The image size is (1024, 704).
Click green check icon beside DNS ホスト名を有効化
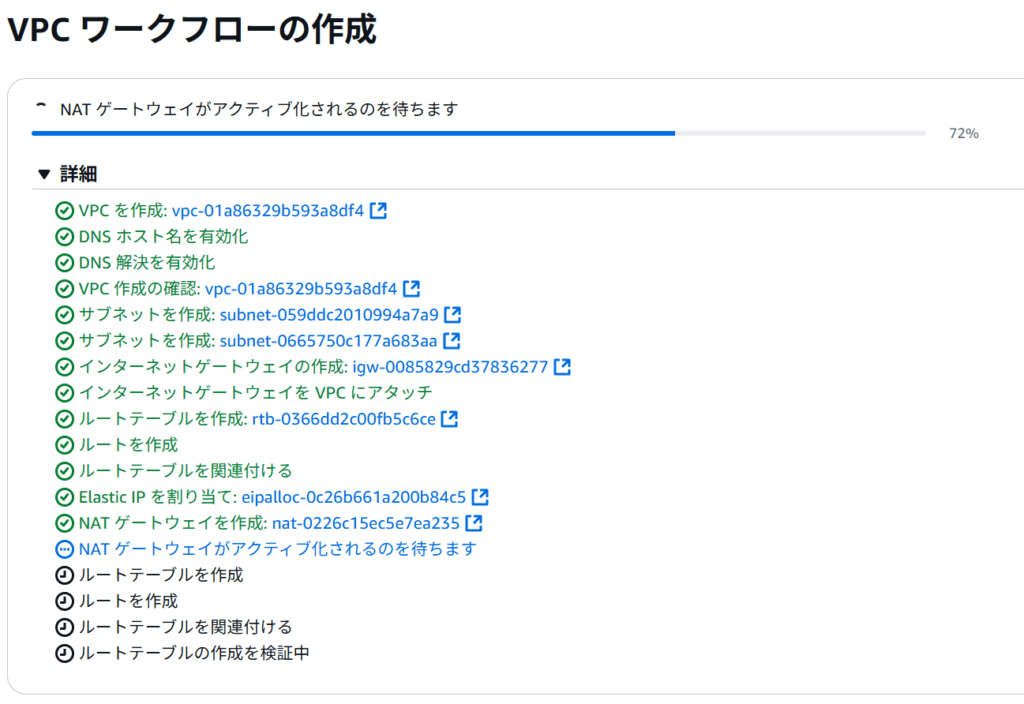[x=65, y=237]
